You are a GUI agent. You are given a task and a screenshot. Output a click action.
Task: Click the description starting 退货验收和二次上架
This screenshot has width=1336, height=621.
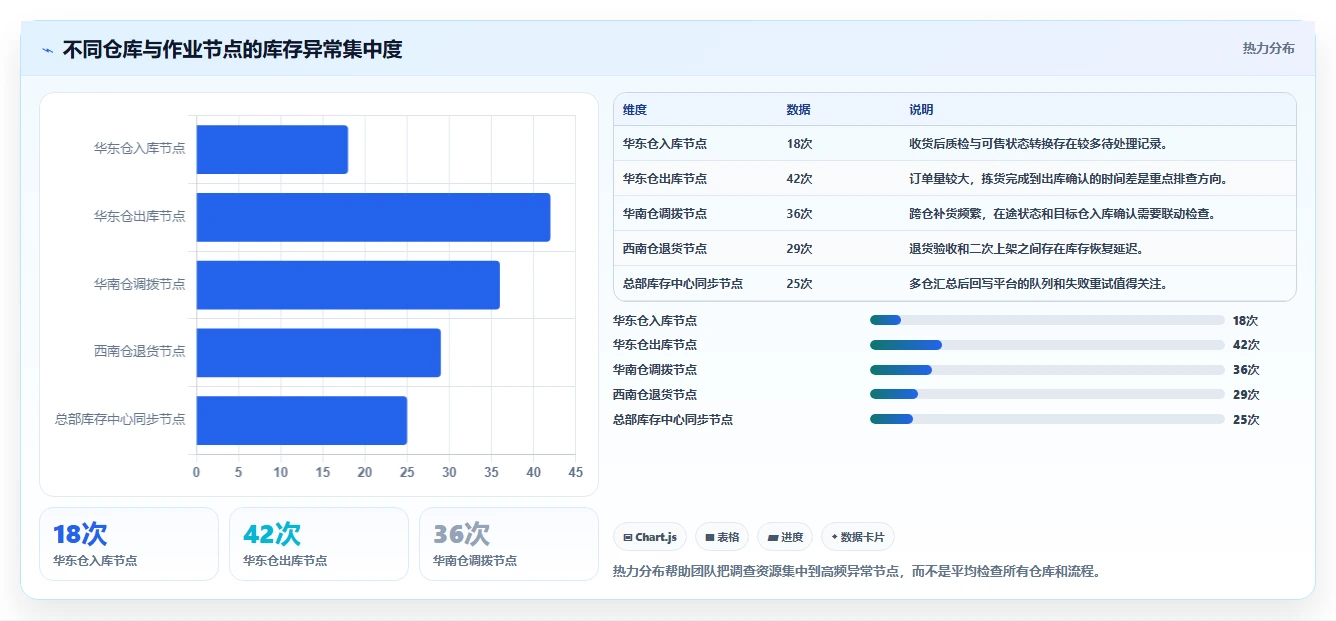click(1026, 249)
